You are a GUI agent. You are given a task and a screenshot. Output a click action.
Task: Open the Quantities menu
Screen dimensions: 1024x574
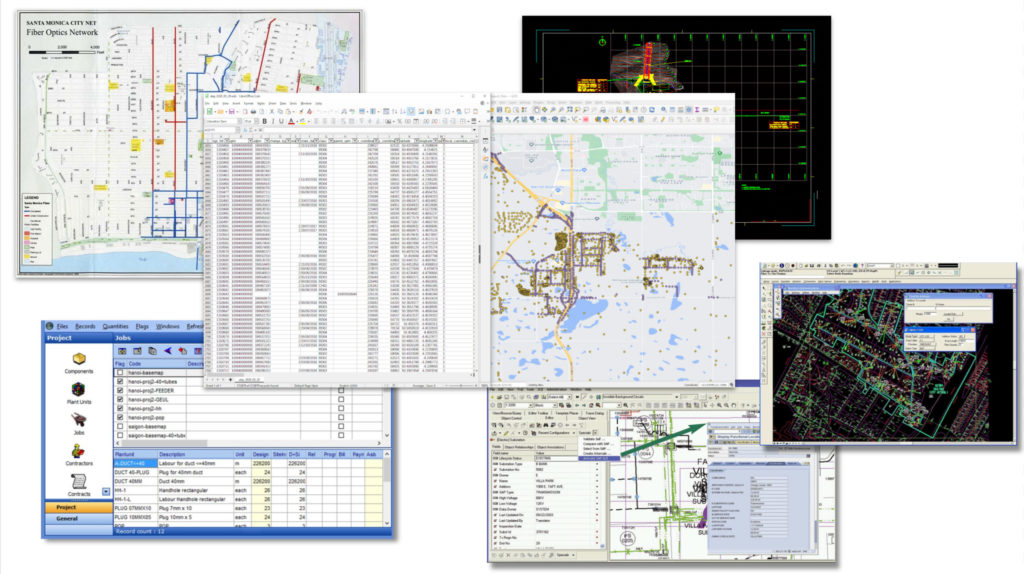116,326
